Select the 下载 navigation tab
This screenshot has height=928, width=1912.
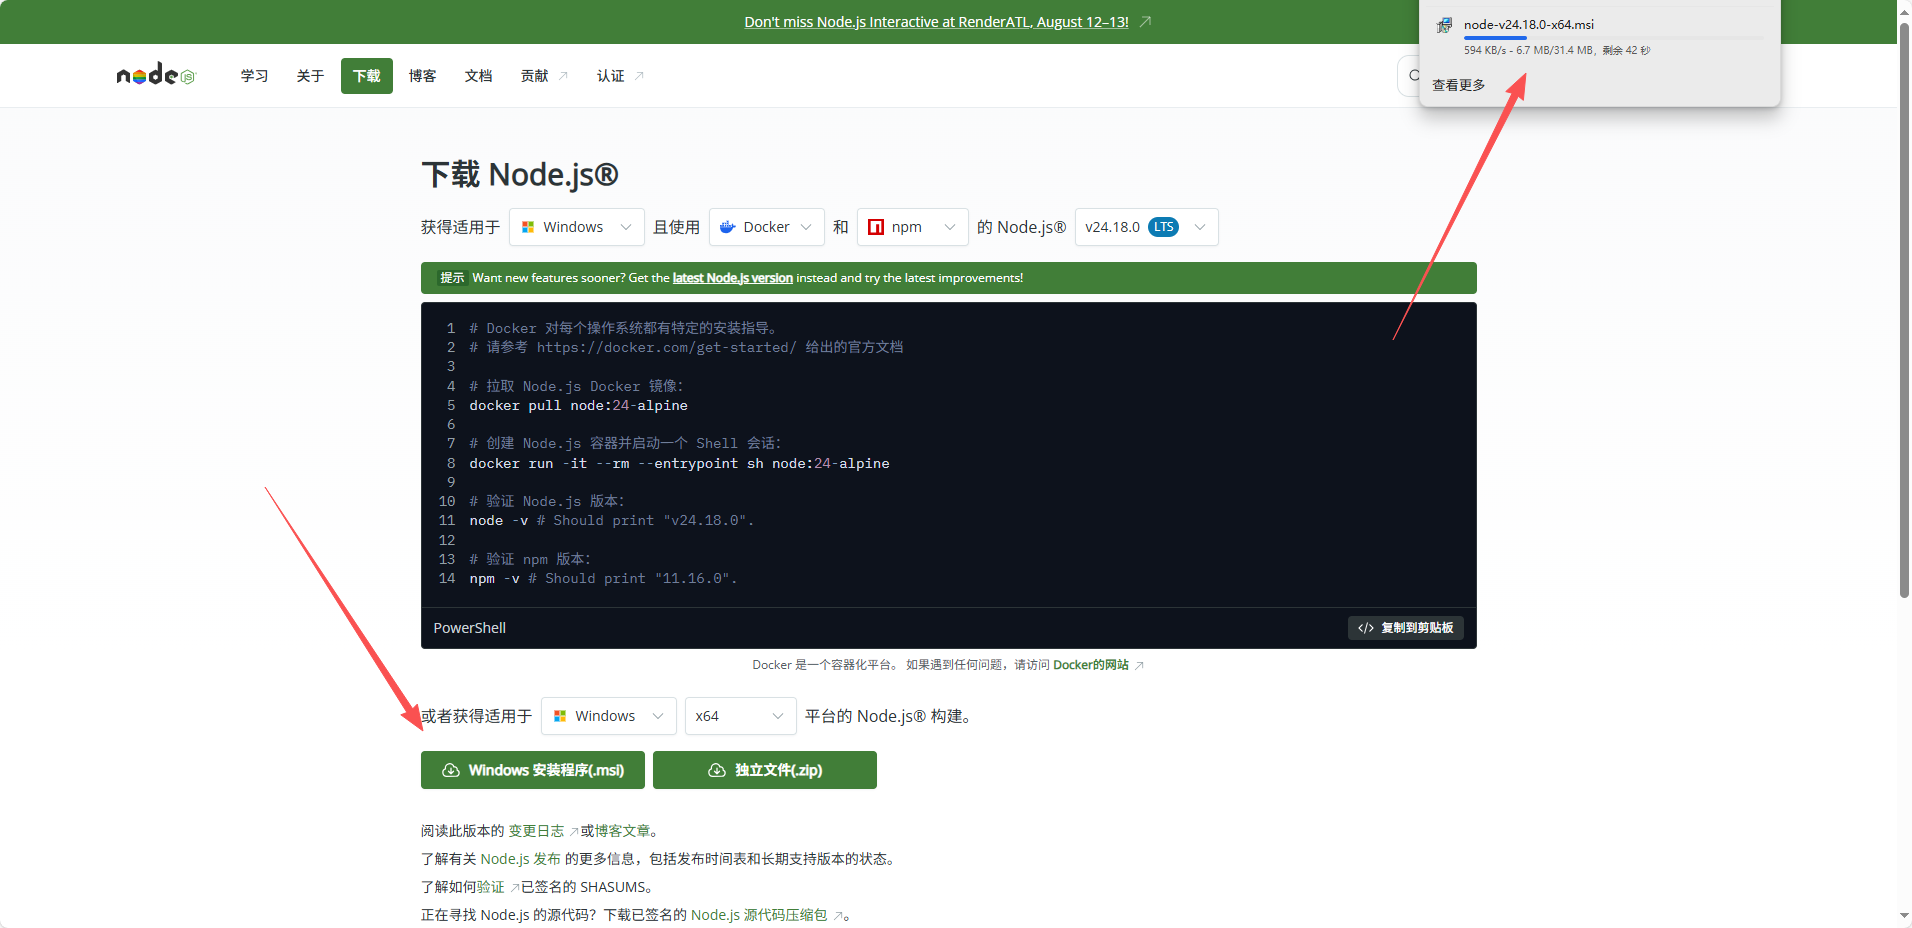point(366,76)
